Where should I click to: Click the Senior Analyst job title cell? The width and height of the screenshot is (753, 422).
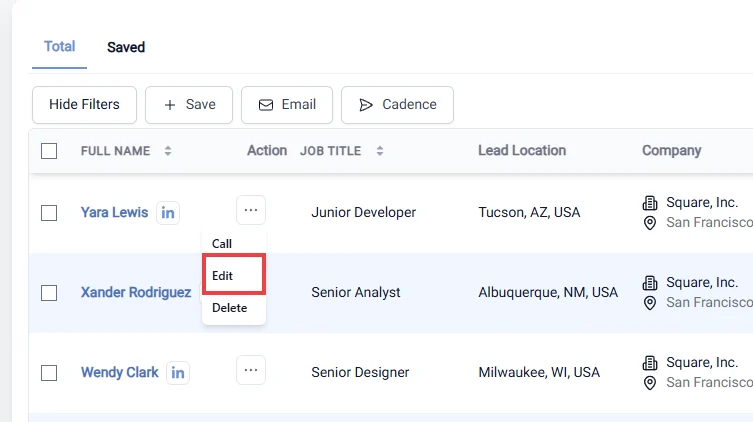356,292
